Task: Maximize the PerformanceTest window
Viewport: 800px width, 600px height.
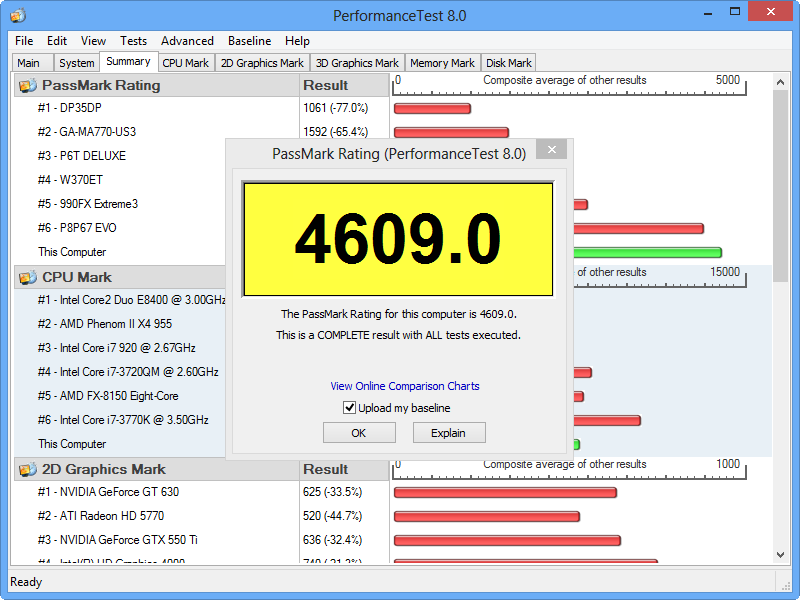Action: coord(735,12)
